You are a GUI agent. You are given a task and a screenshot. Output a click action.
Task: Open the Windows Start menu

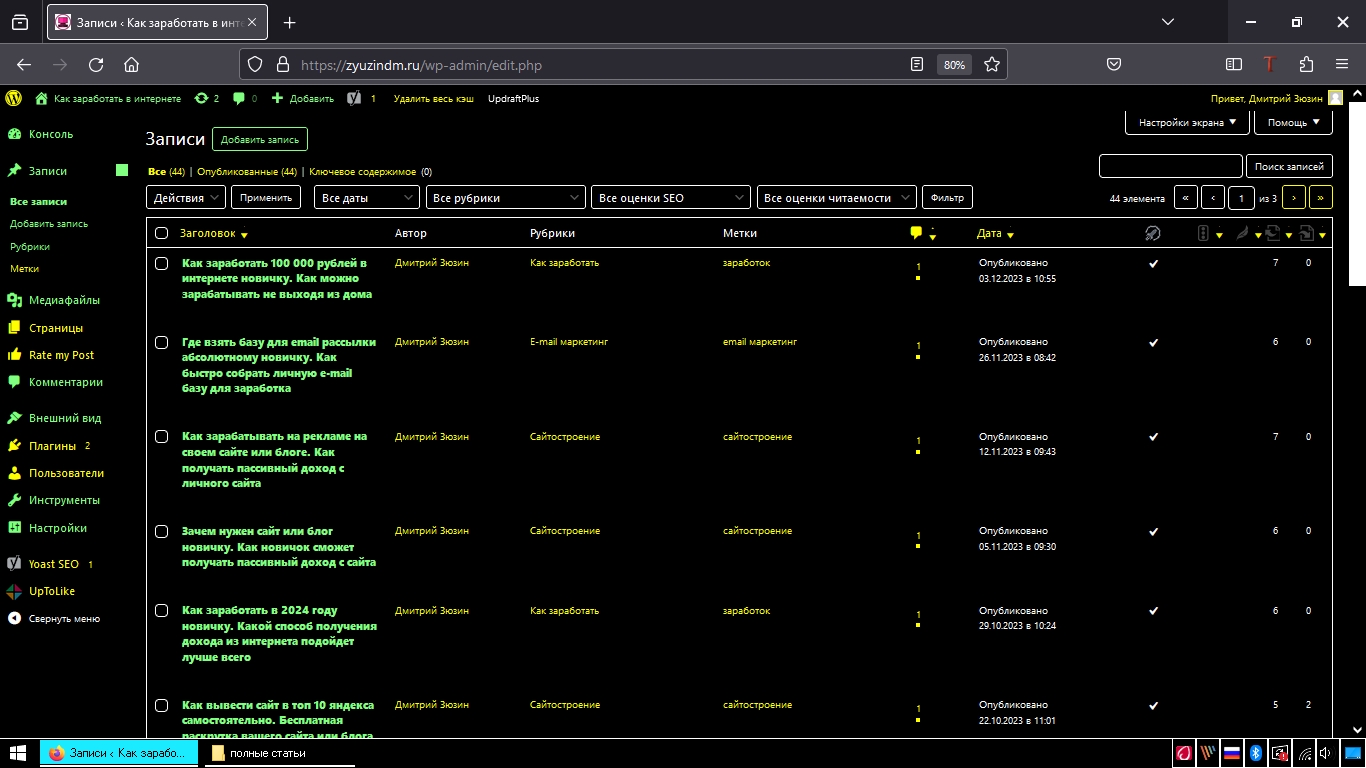click(x=17, y=753)
